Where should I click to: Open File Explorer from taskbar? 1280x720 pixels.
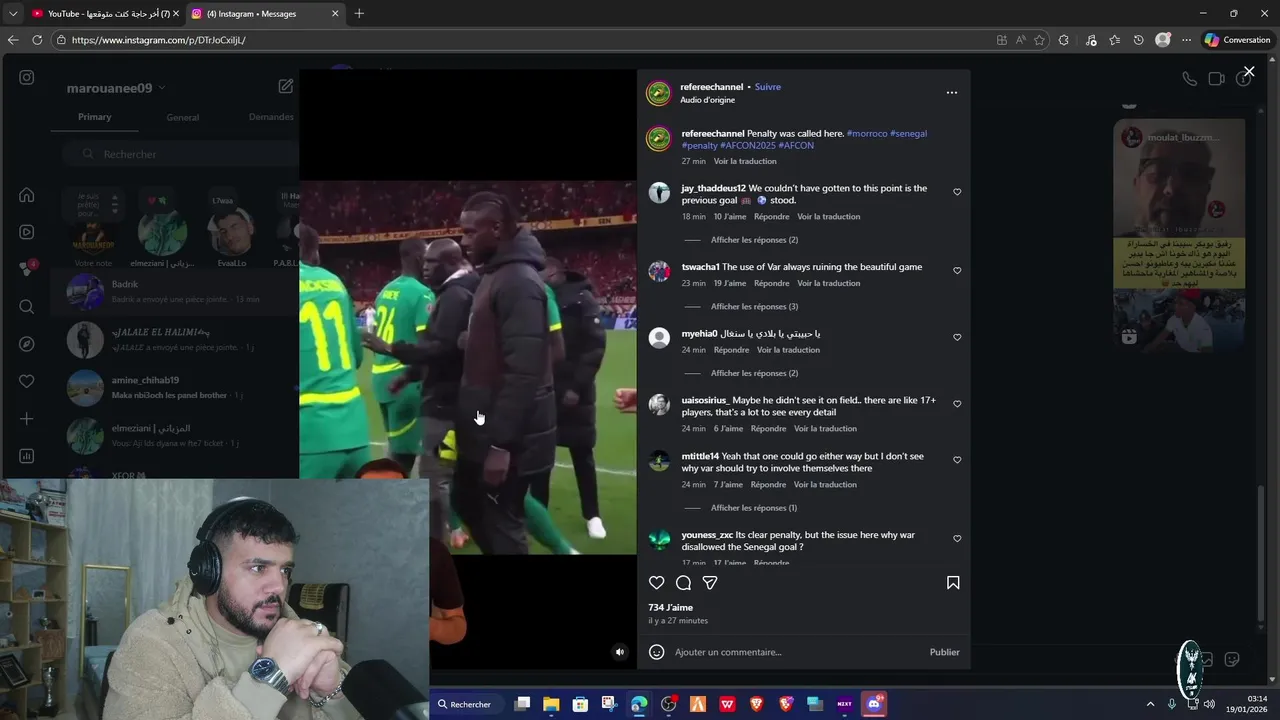551,704
